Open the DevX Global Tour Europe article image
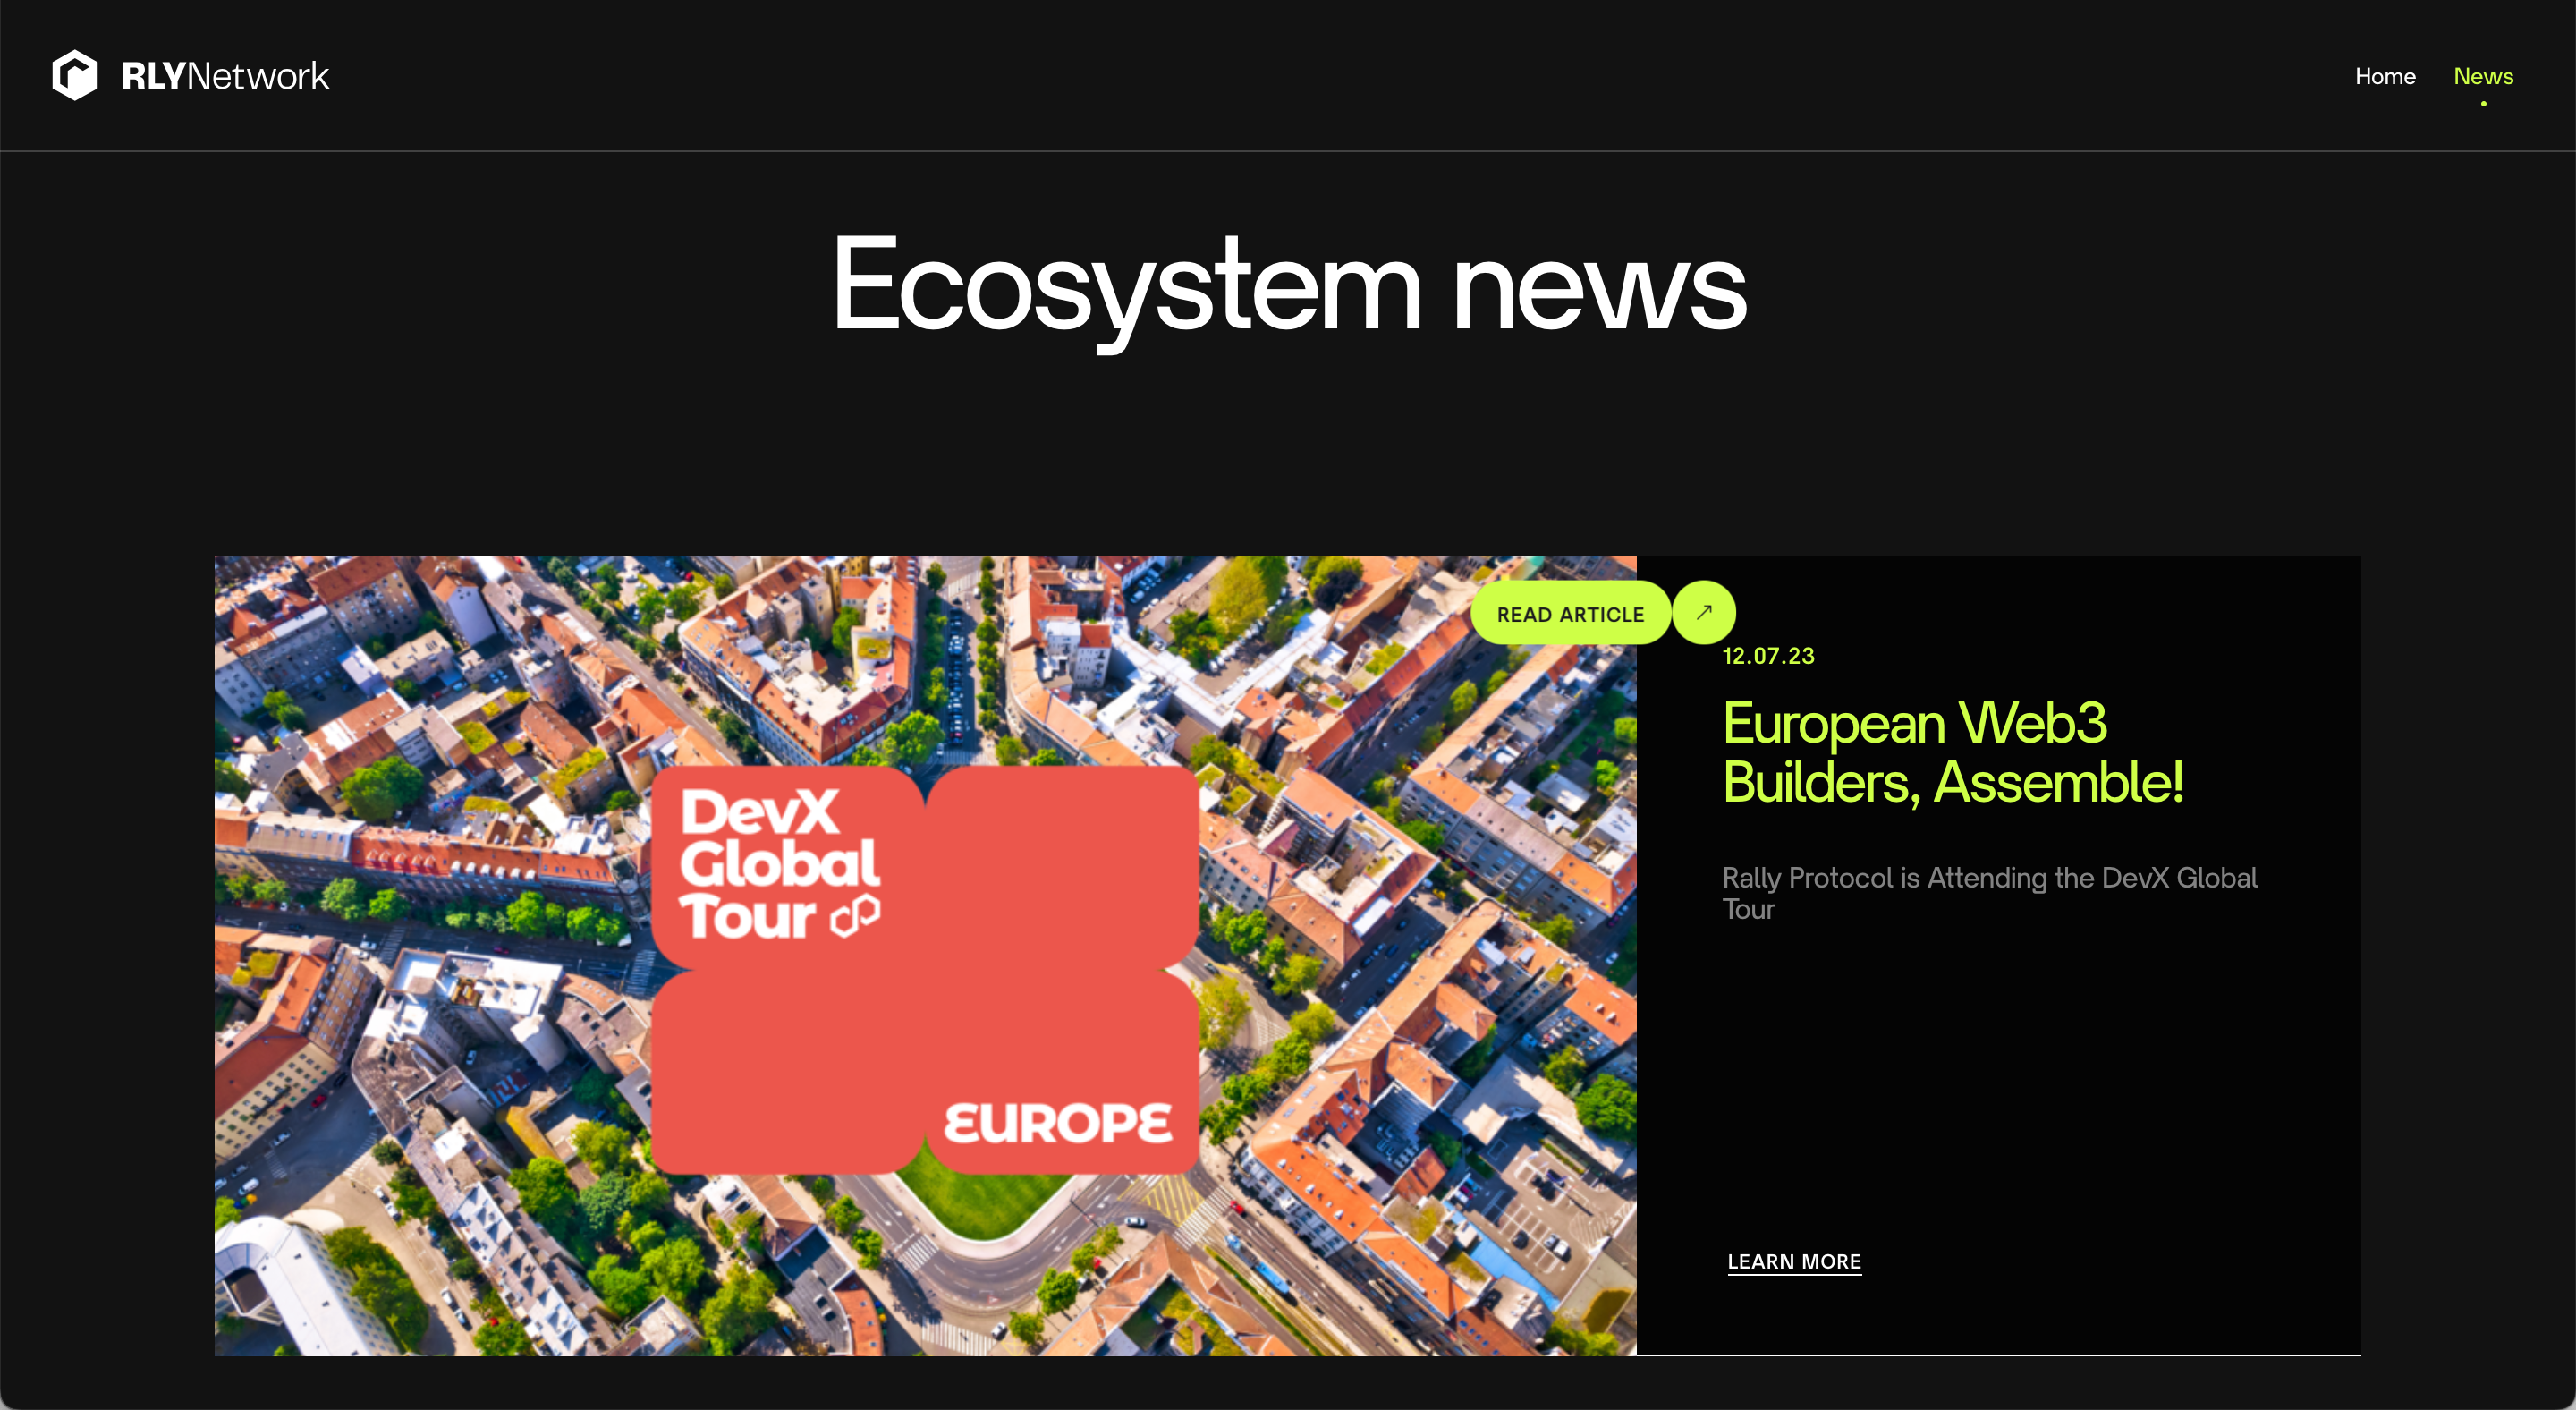Image resolution: width=2576 pixels, height=1410 pixels. point(925,956)
